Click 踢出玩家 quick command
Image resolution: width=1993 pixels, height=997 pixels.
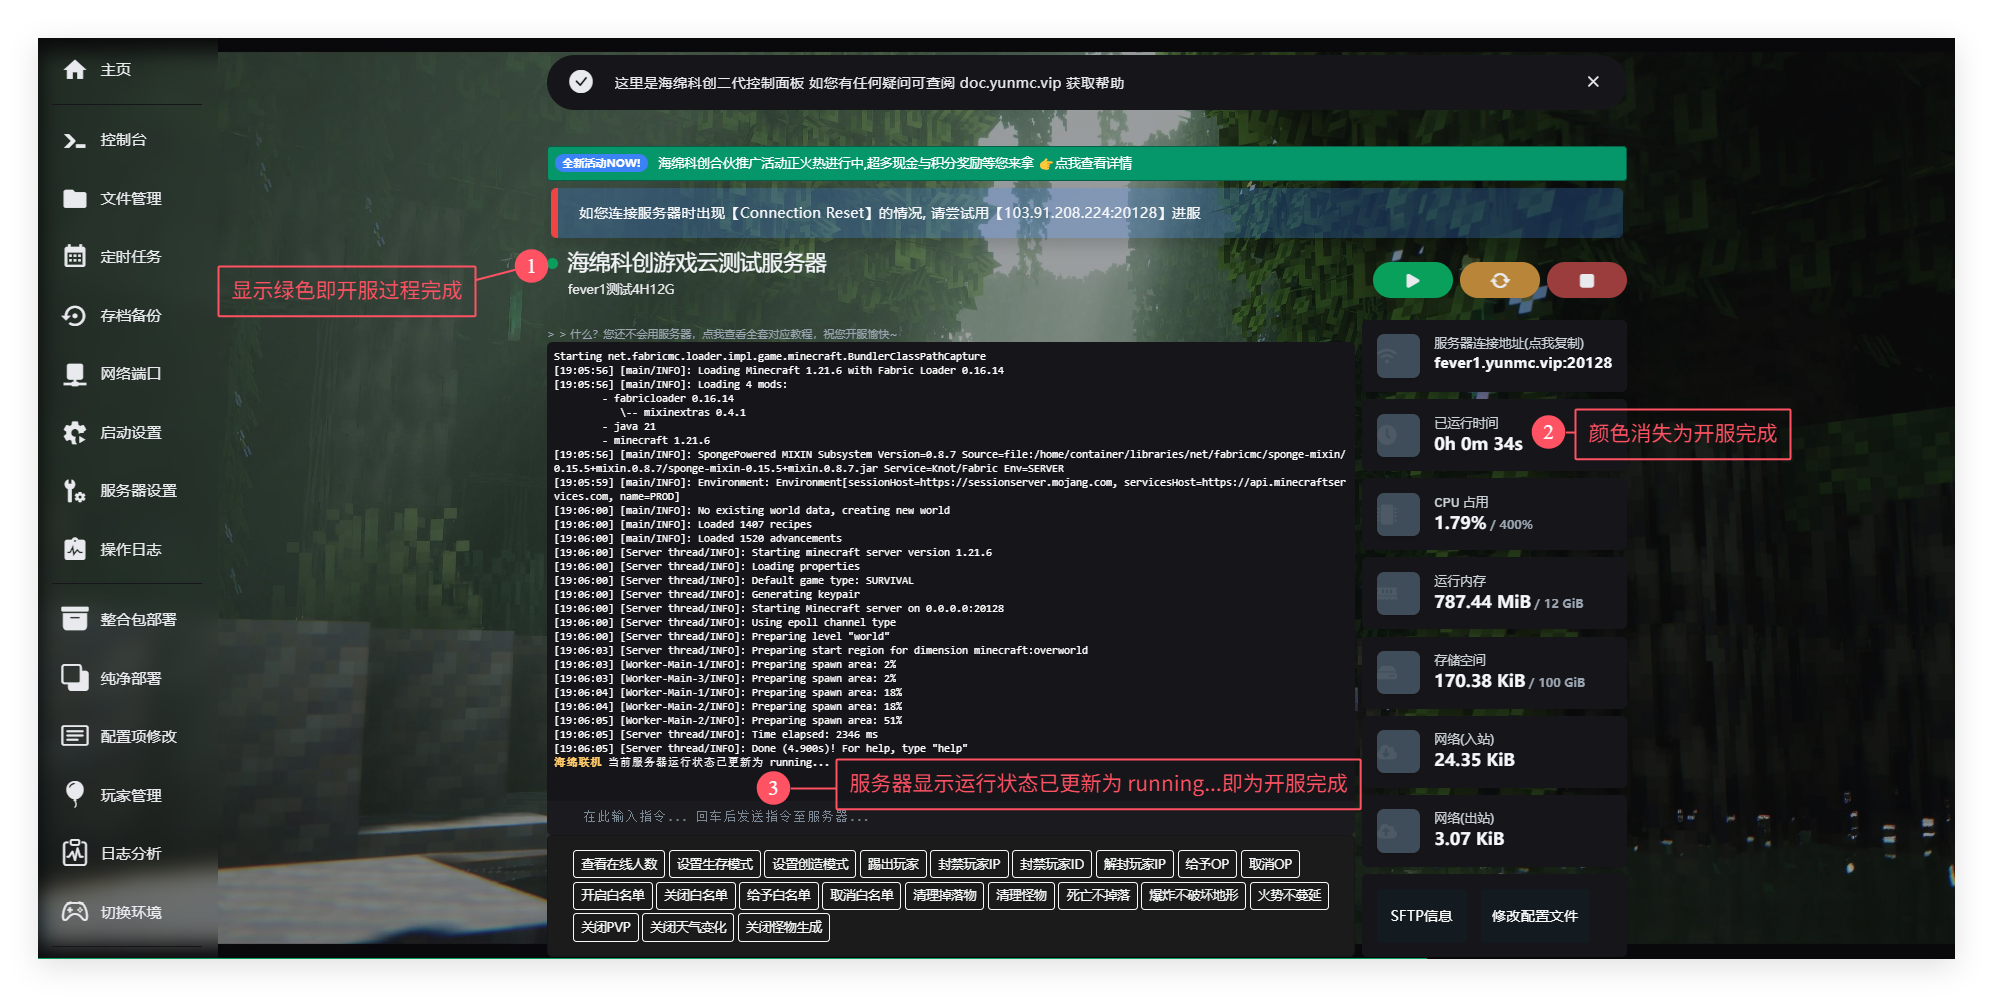point(893,865)
